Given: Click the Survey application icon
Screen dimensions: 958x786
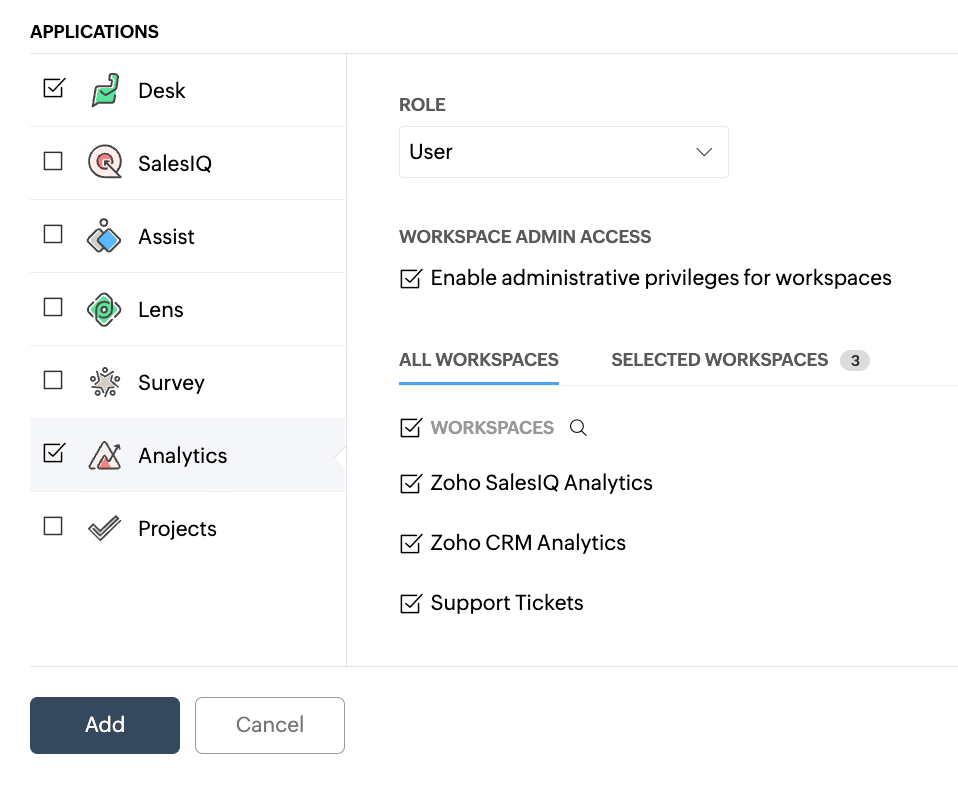Looking at the screenshot, I should pos(105,382).
